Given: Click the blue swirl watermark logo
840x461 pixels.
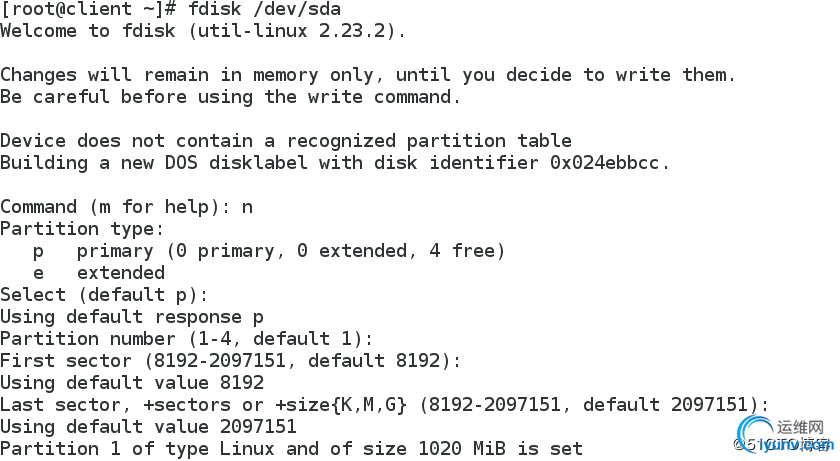Looking at the screenshot, I should [755, 433].
